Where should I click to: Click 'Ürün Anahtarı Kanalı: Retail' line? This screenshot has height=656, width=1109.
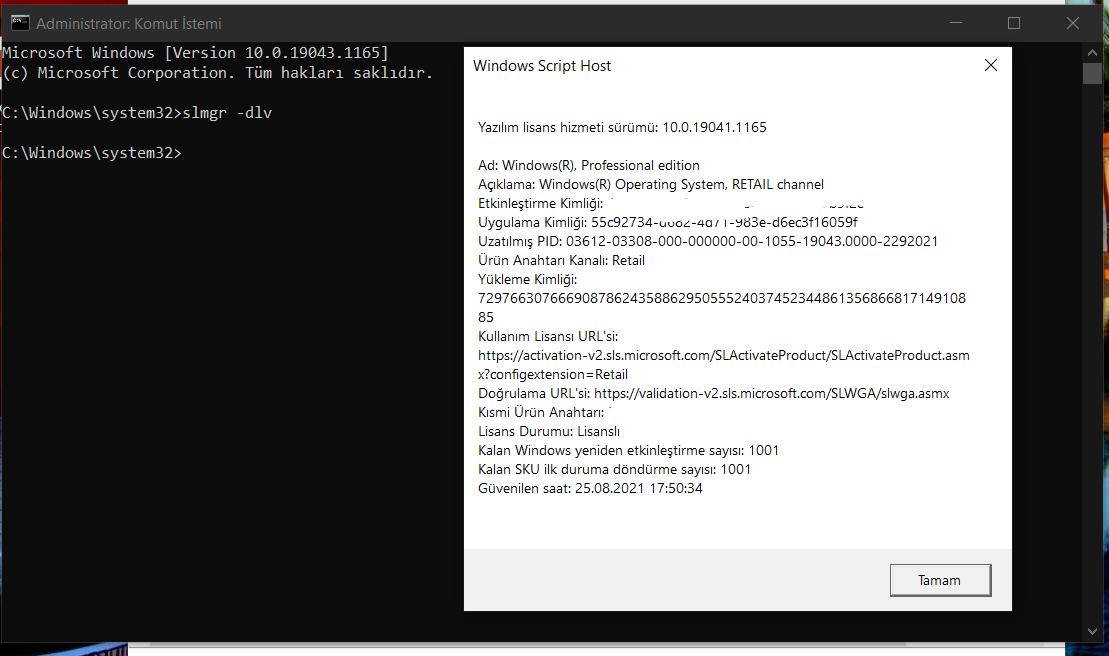click(x=561, y=261)
